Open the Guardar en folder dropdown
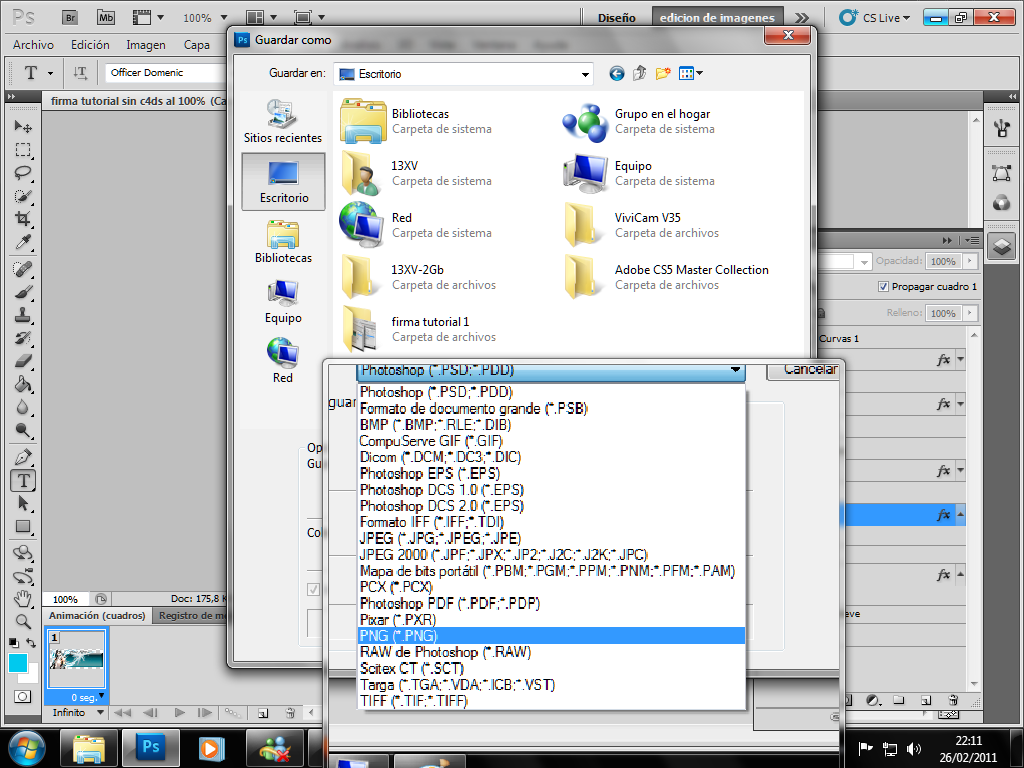The height and width of the screenshot is (768, 1024). coord(585,74)
